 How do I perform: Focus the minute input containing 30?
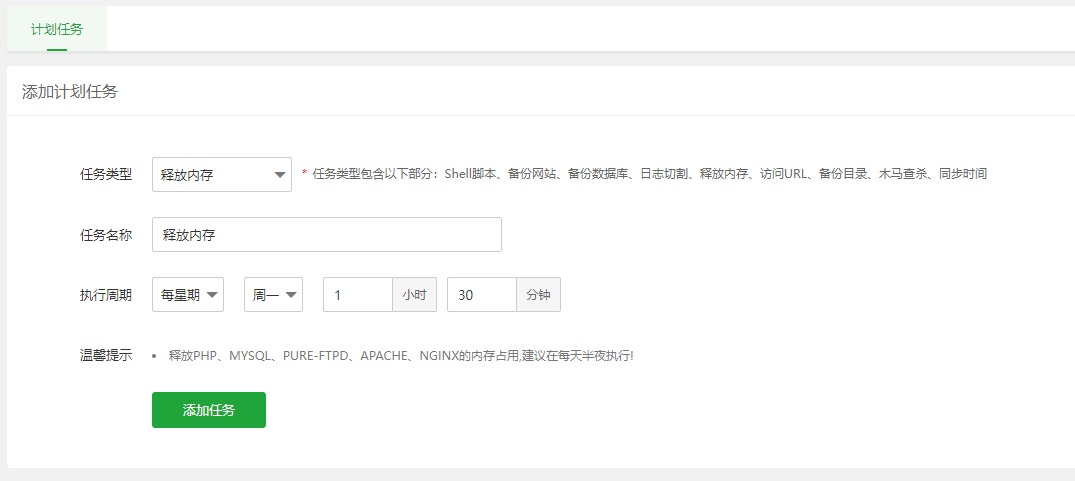(x=482, y=295)
